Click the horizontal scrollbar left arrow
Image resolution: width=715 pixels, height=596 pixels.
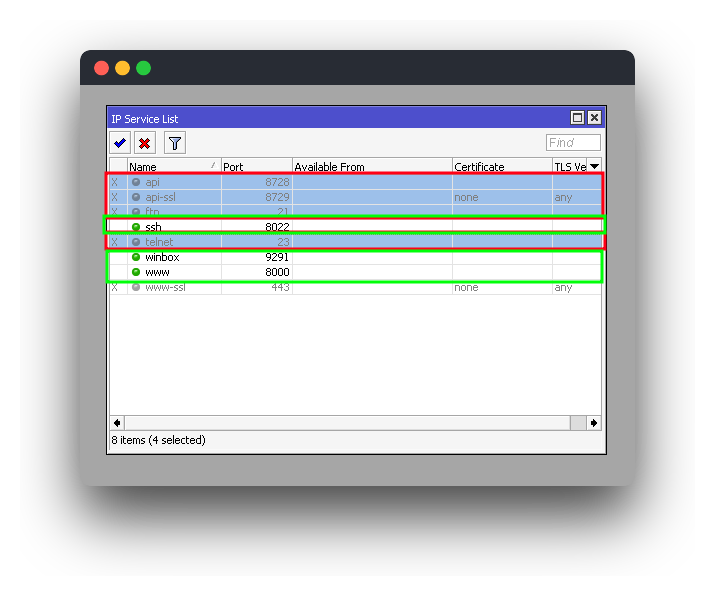116,423
